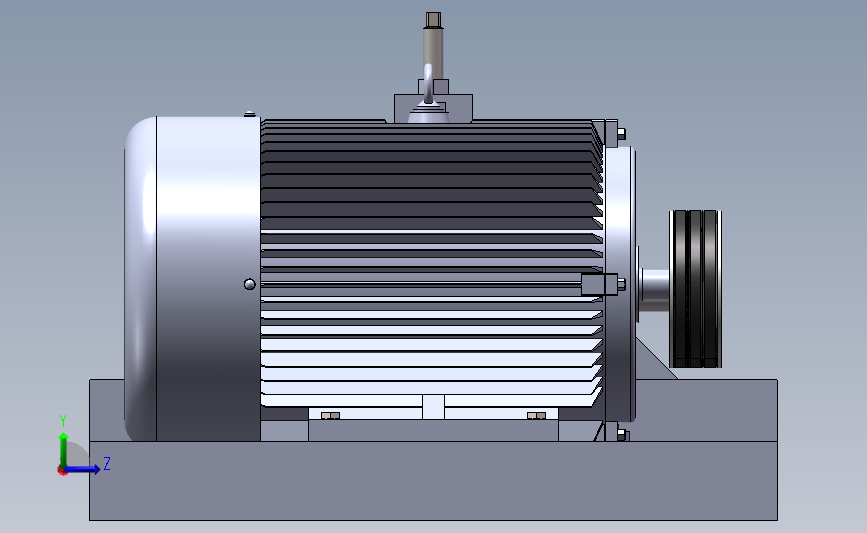Click the red origin dot of the triad
Screen dimensions: 867x533
[x=62, y=471]
